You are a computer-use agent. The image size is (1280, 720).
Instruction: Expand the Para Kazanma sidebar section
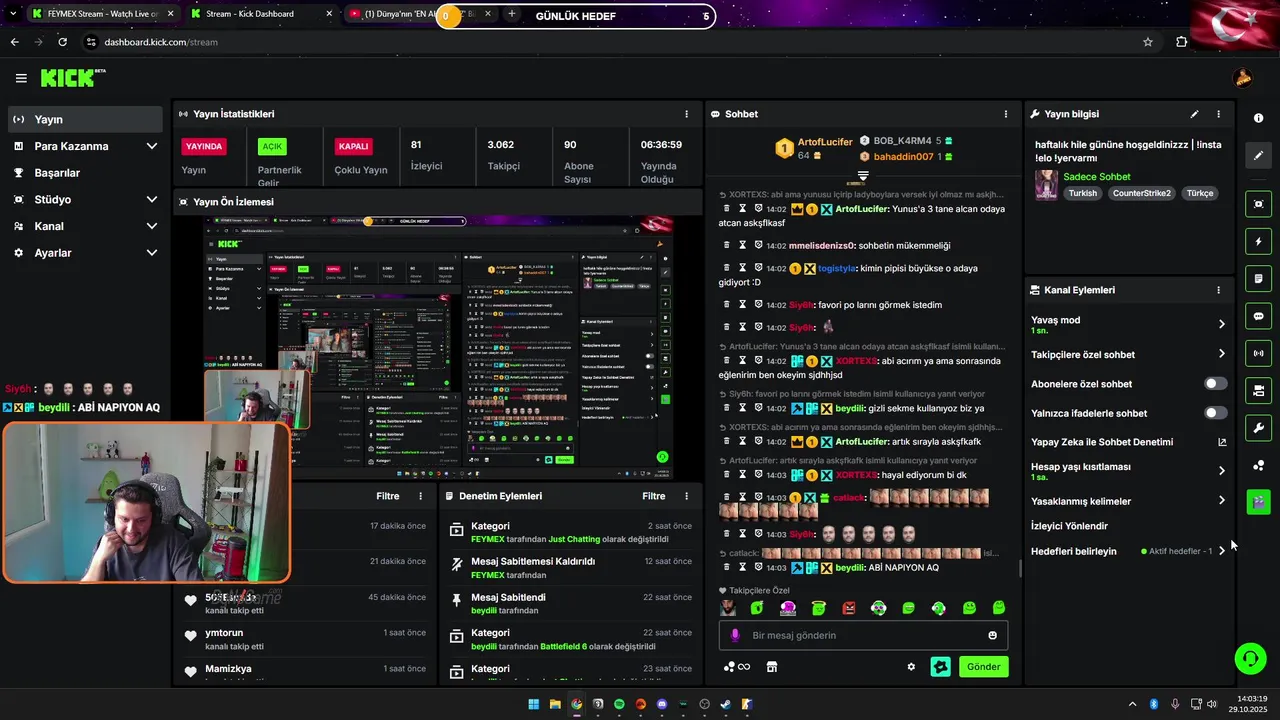[x=152, y=146]
